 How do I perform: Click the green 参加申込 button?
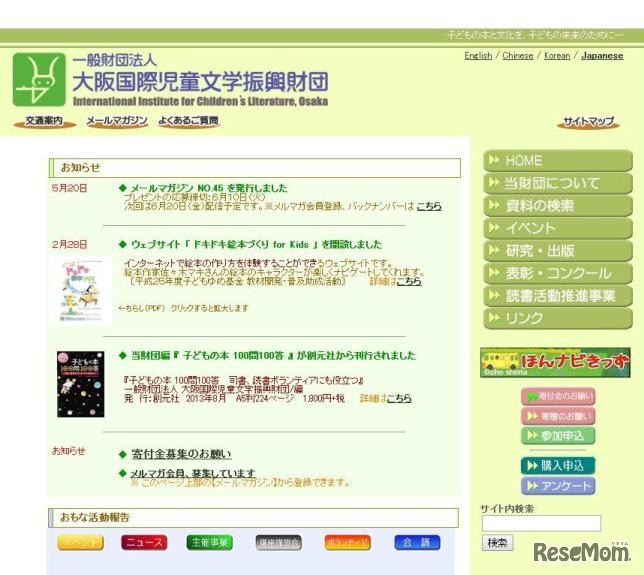(558, 436)
